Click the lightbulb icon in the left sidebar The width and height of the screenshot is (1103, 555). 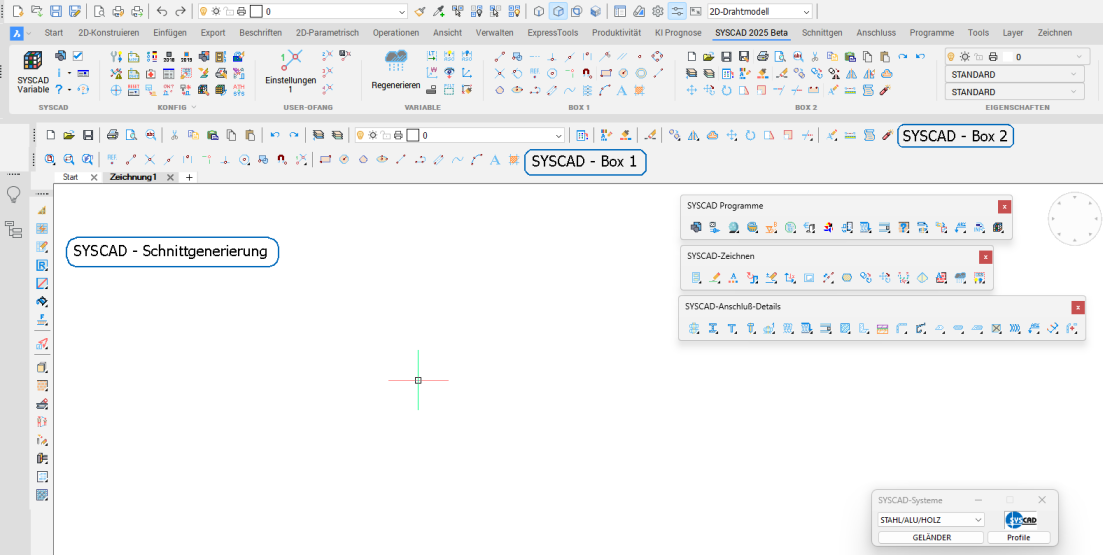(x=13, y=195)
